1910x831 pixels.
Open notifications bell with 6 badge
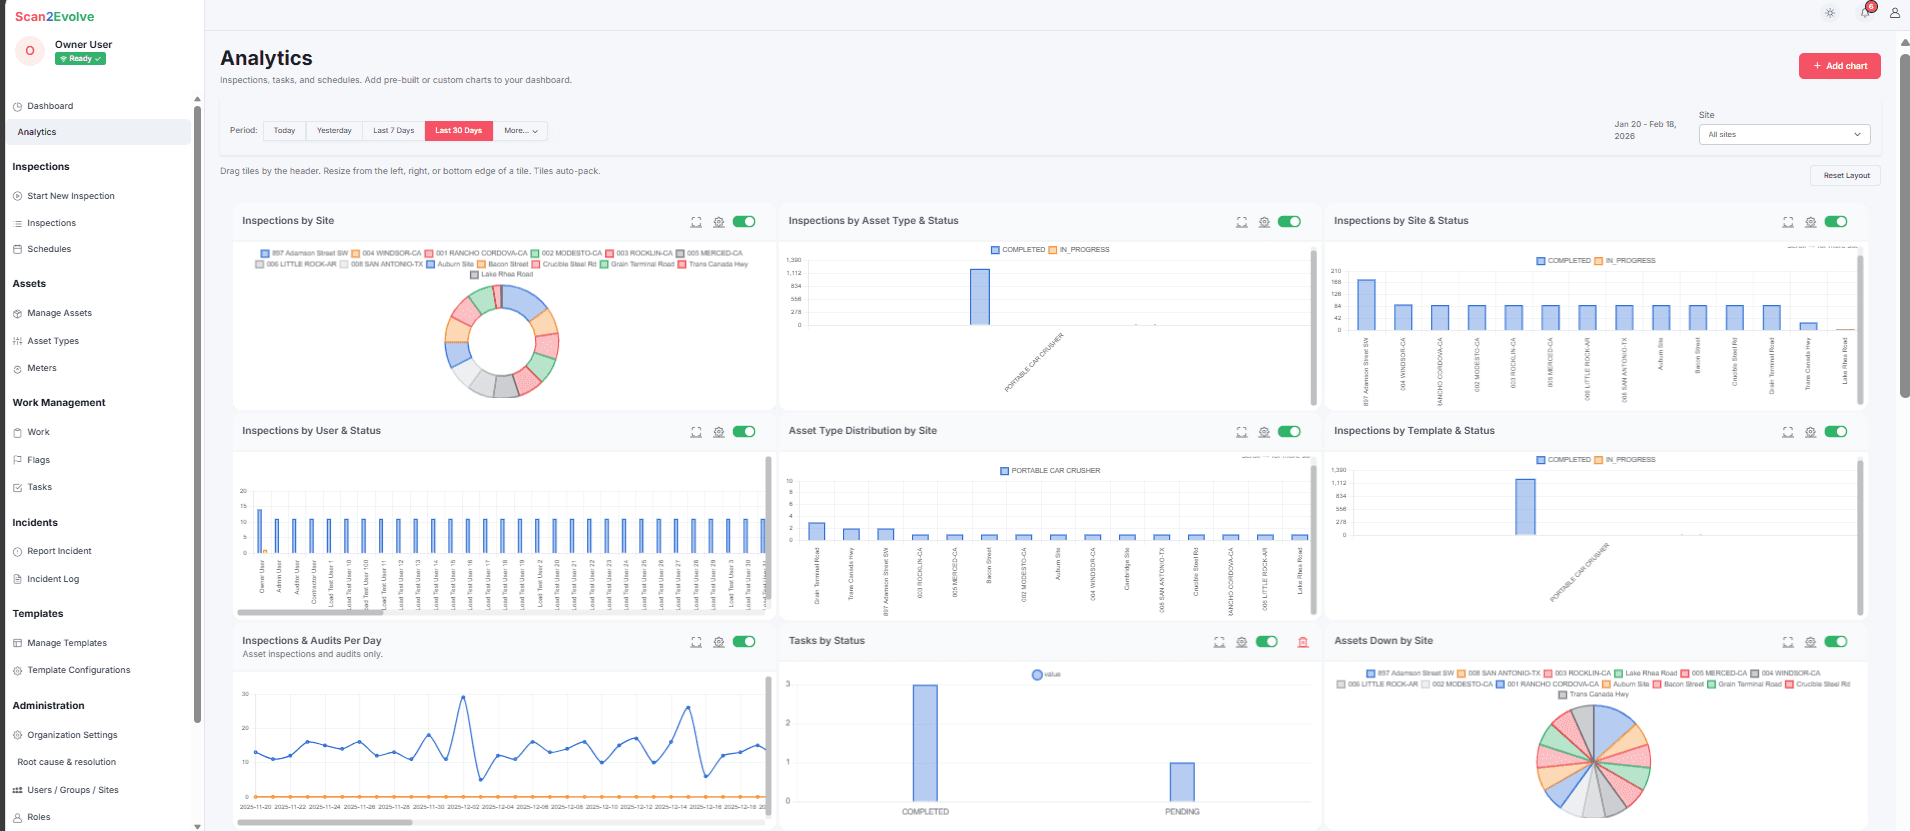1865,12
